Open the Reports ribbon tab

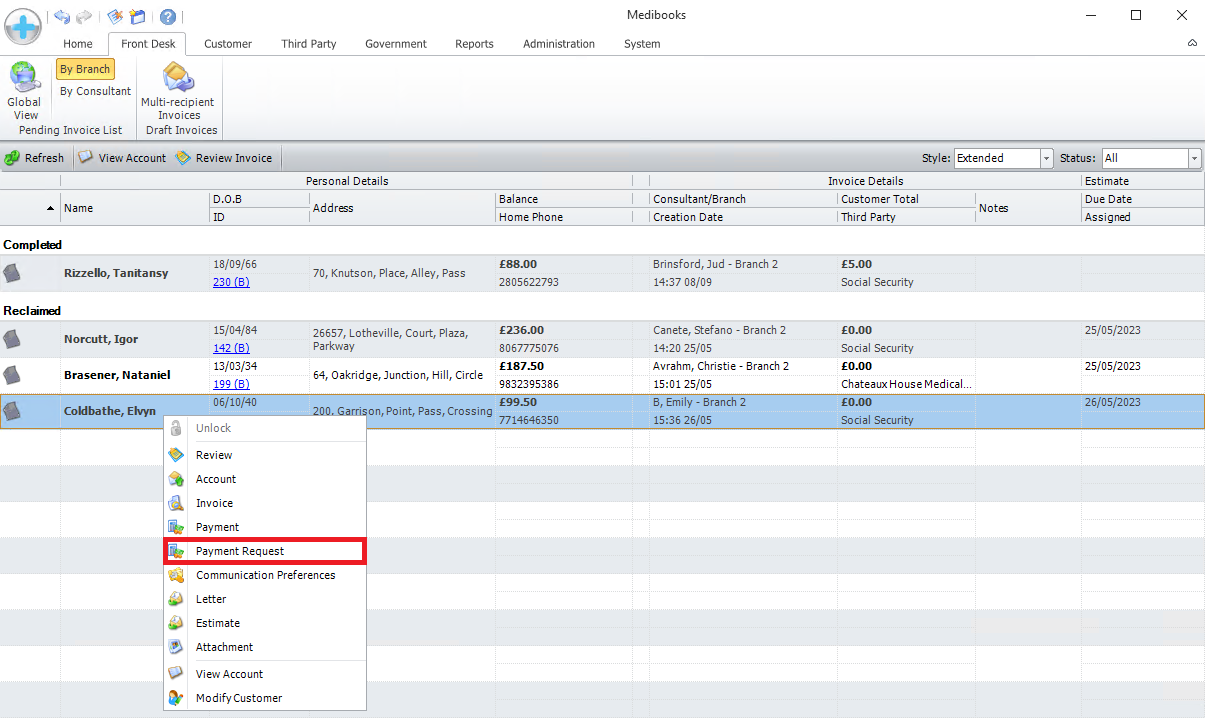pos(474,44)
